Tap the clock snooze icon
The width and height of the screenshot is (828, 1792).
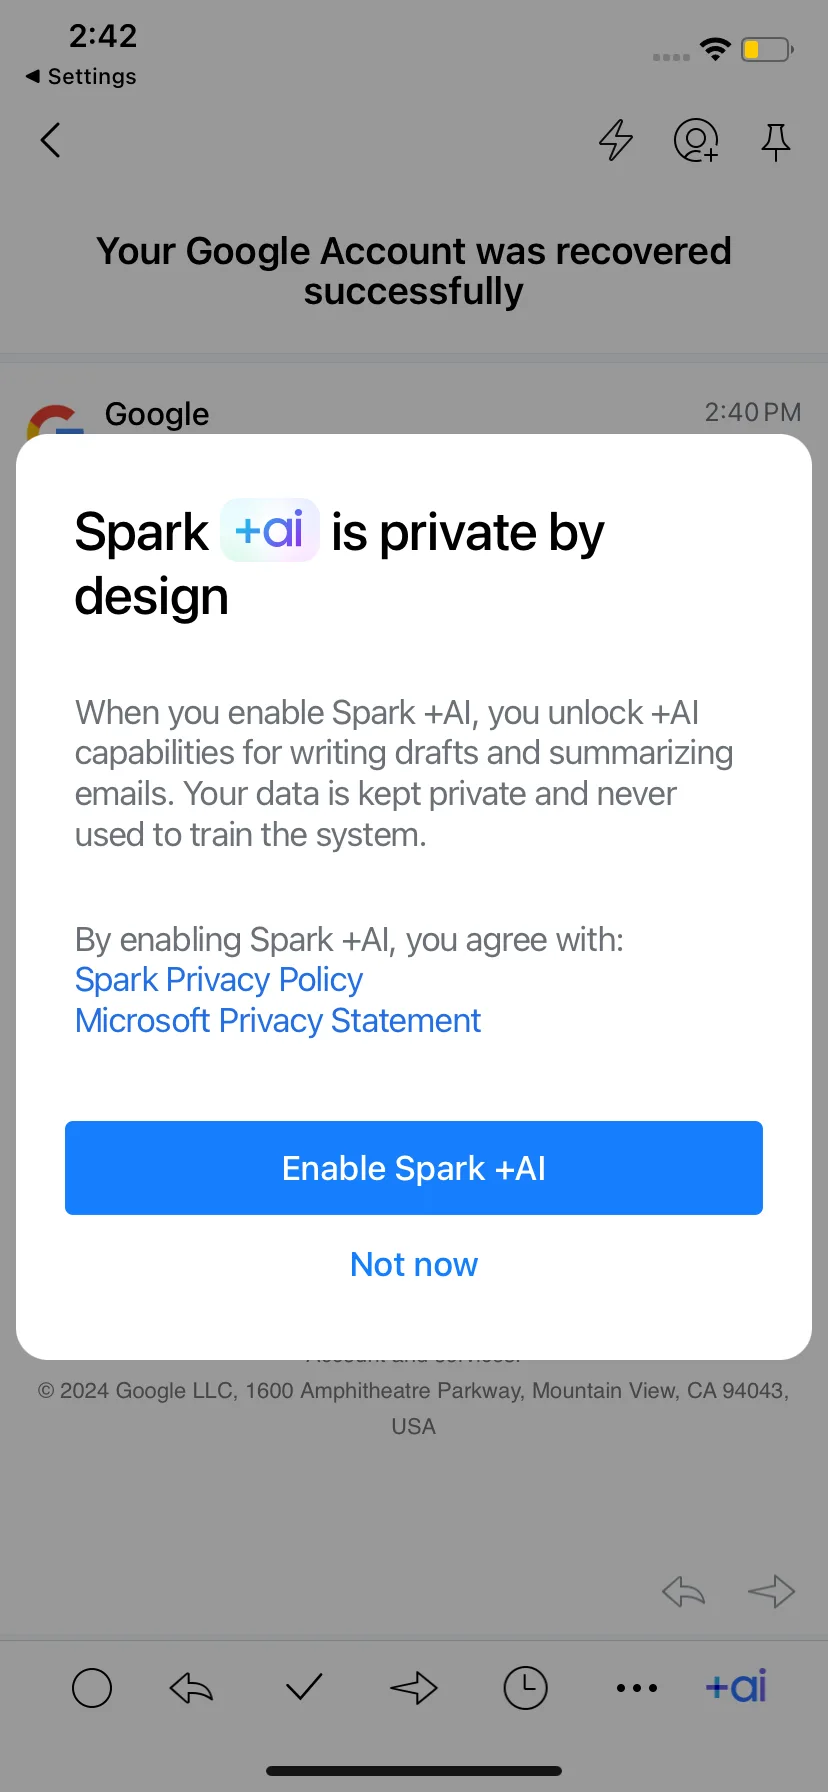pyautogui.click(x=525, y=1688)
